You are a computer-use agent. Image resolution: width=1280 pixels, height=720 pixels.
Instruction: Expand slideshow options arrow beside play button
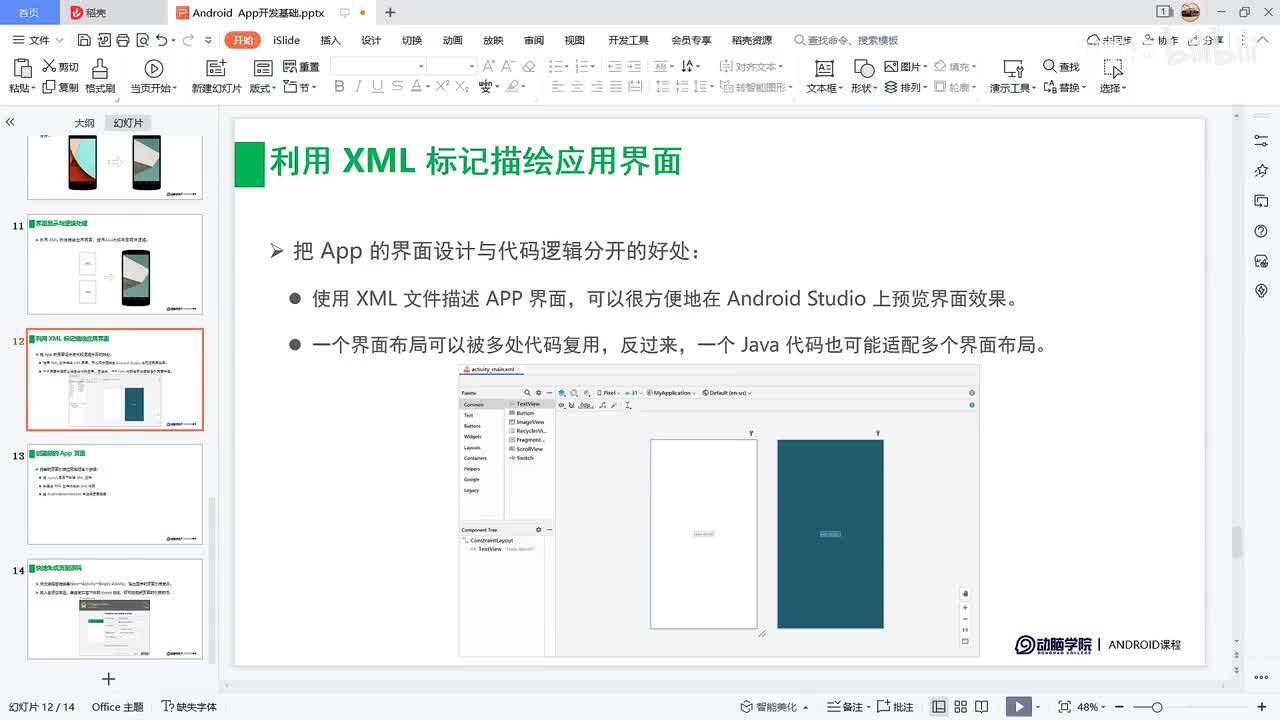tap(1039, 707)
